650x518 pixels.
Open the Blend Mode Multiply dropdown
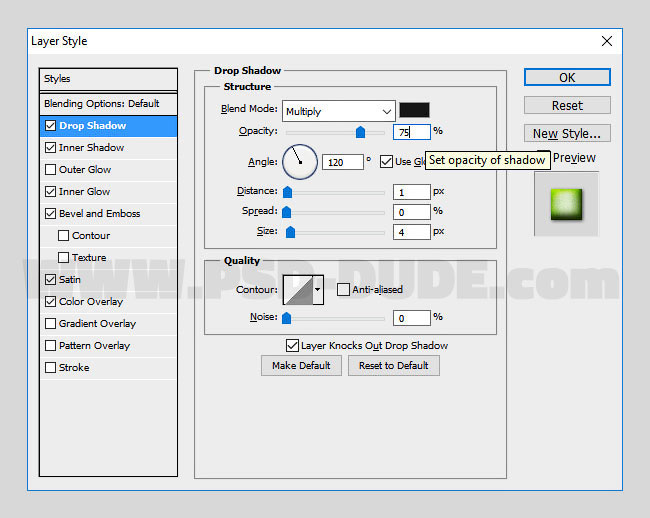338,111
